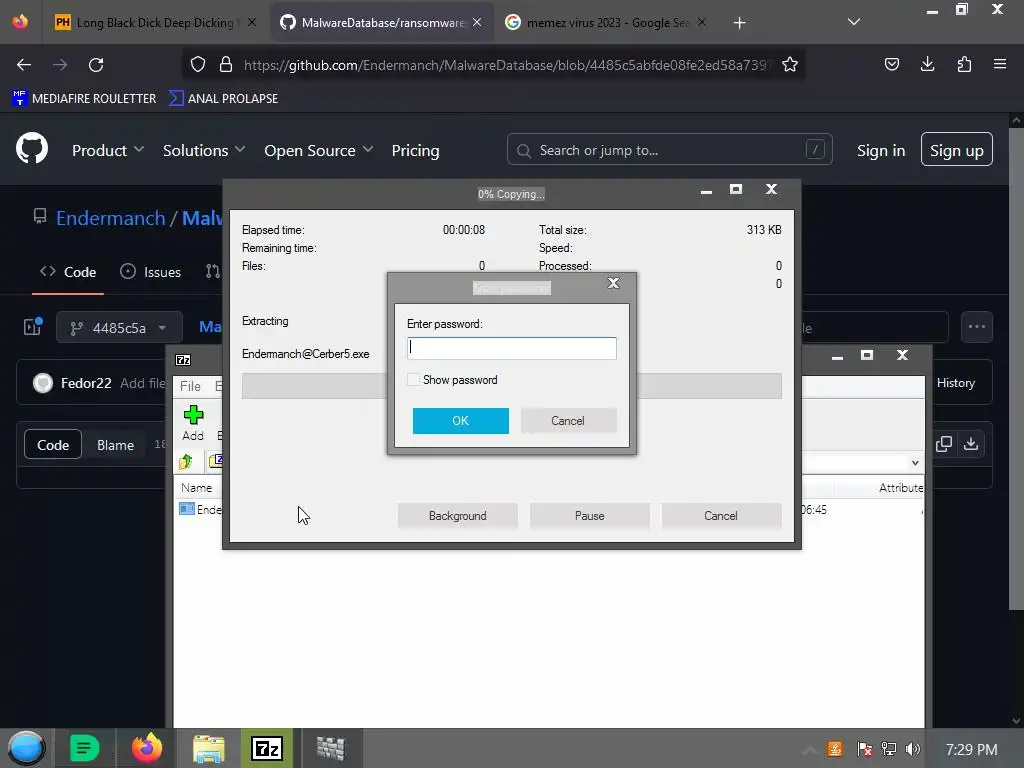Tick the Show password checkbox

point(413,379)
